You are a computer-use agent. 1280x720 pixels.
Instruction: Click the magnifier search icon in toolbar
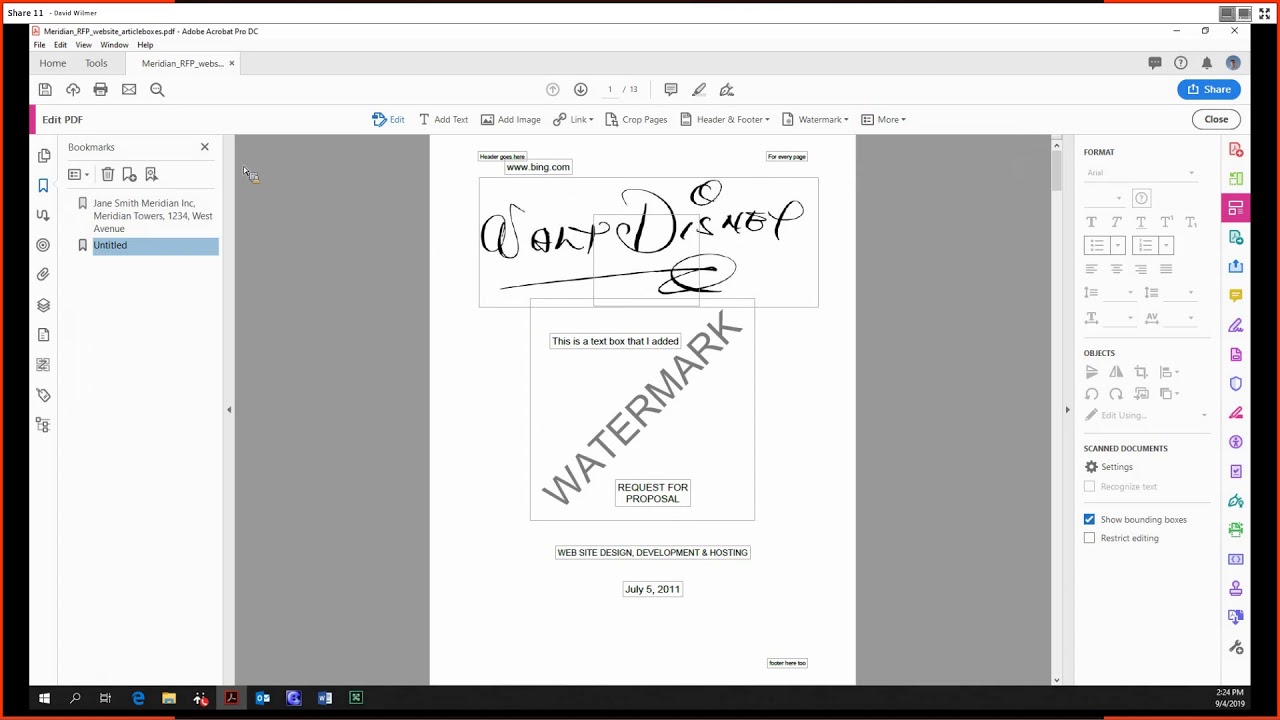click(x=157, y=89)
